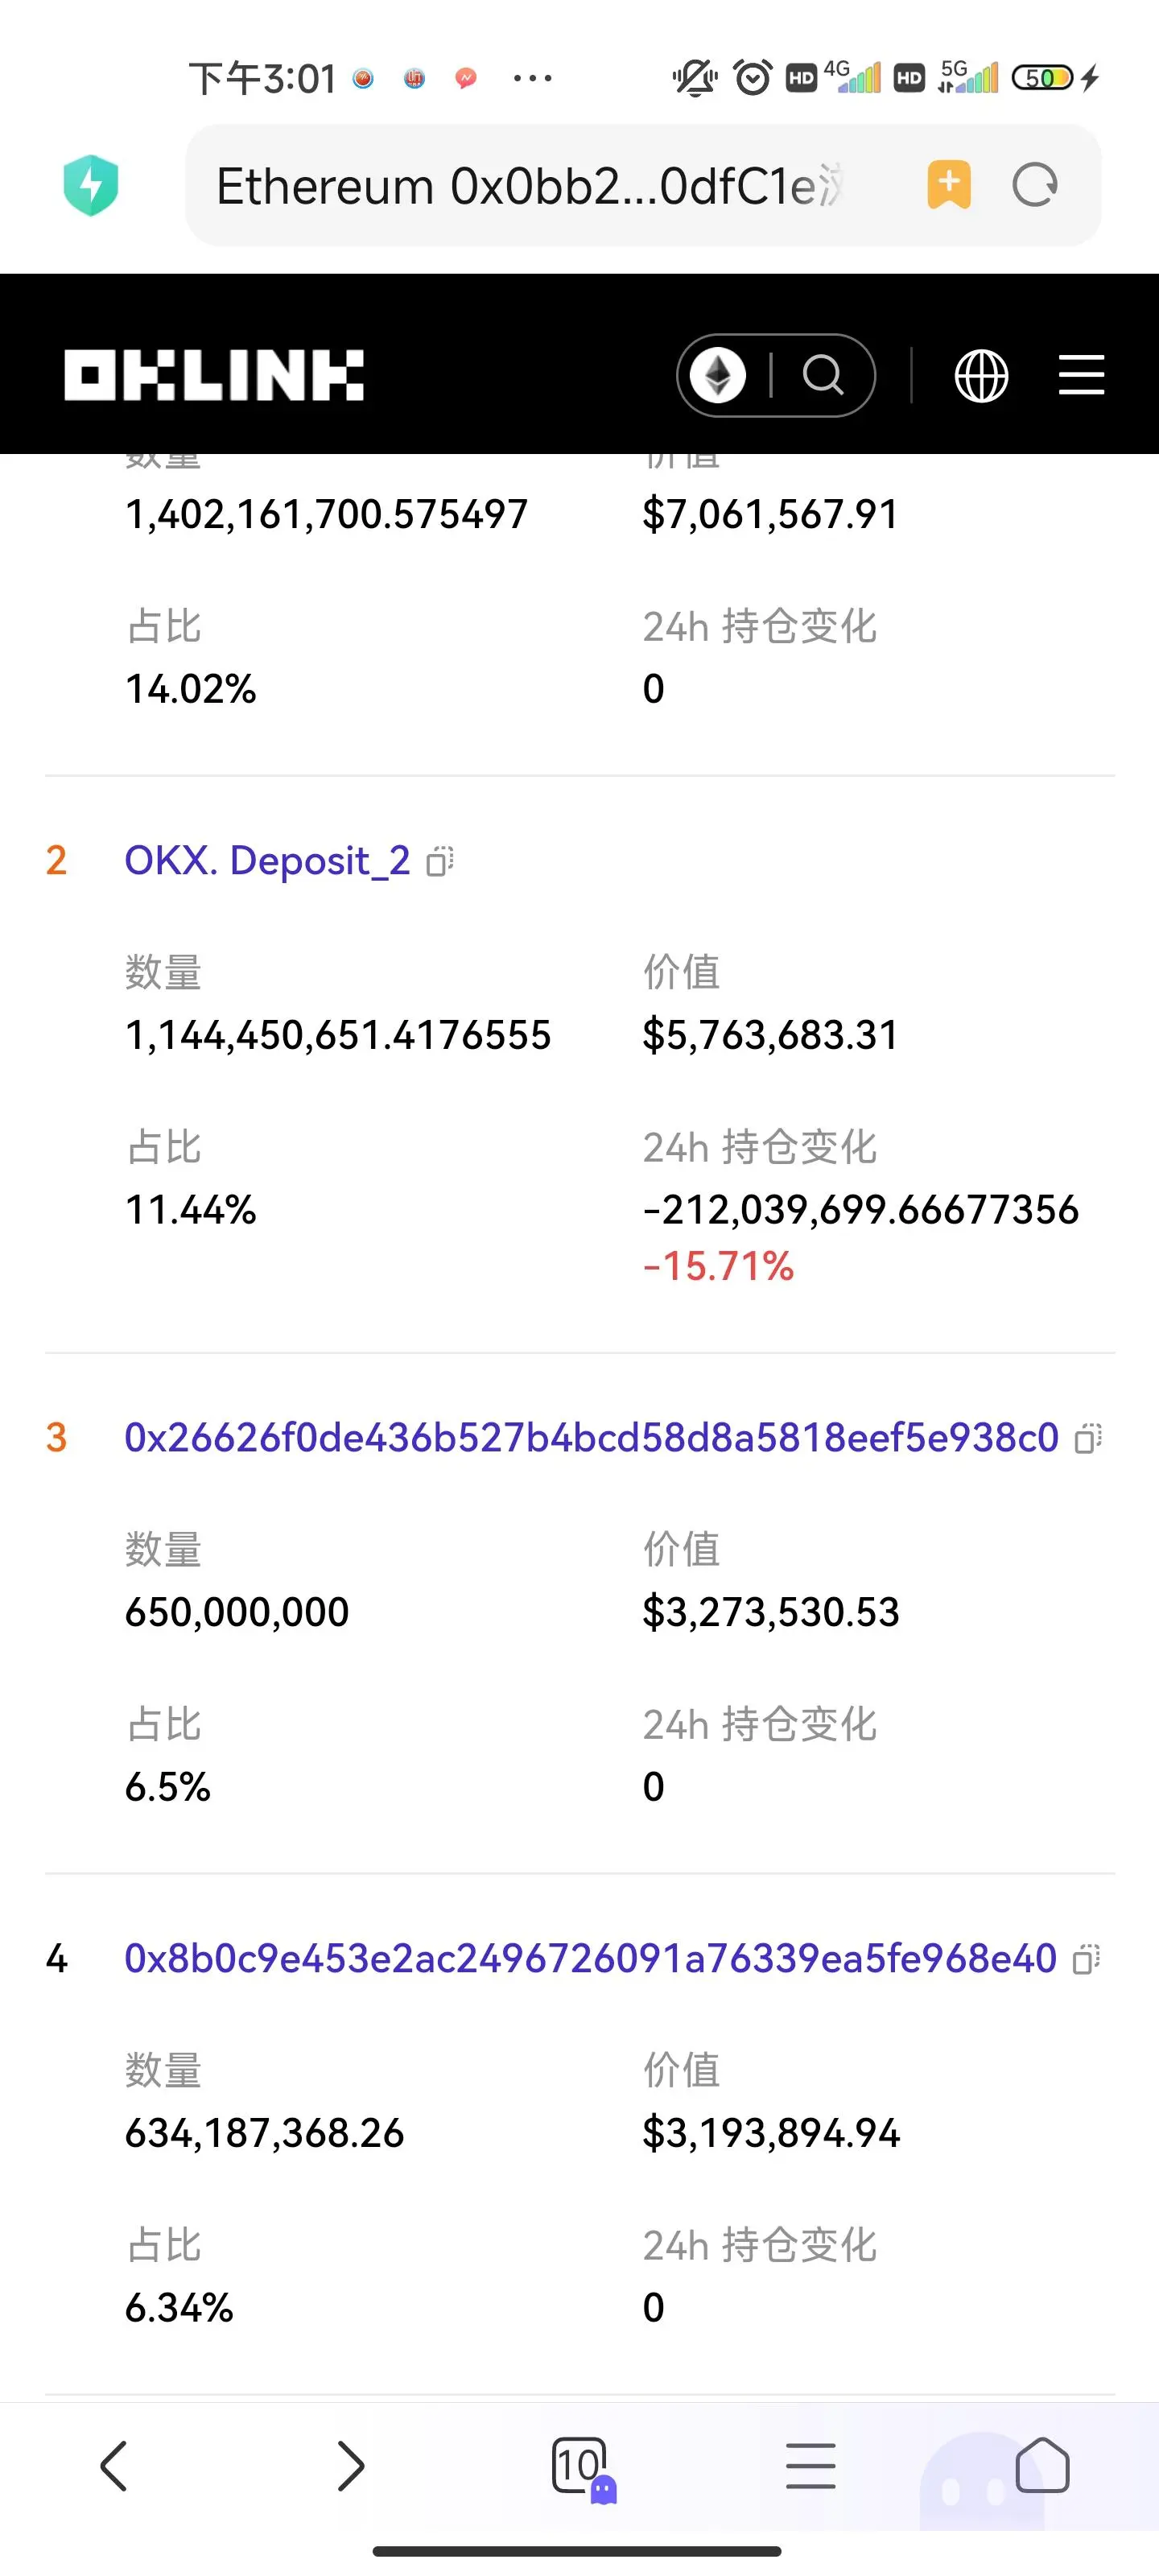Tap the rank number 4 label

click(x=56, y=1959)
